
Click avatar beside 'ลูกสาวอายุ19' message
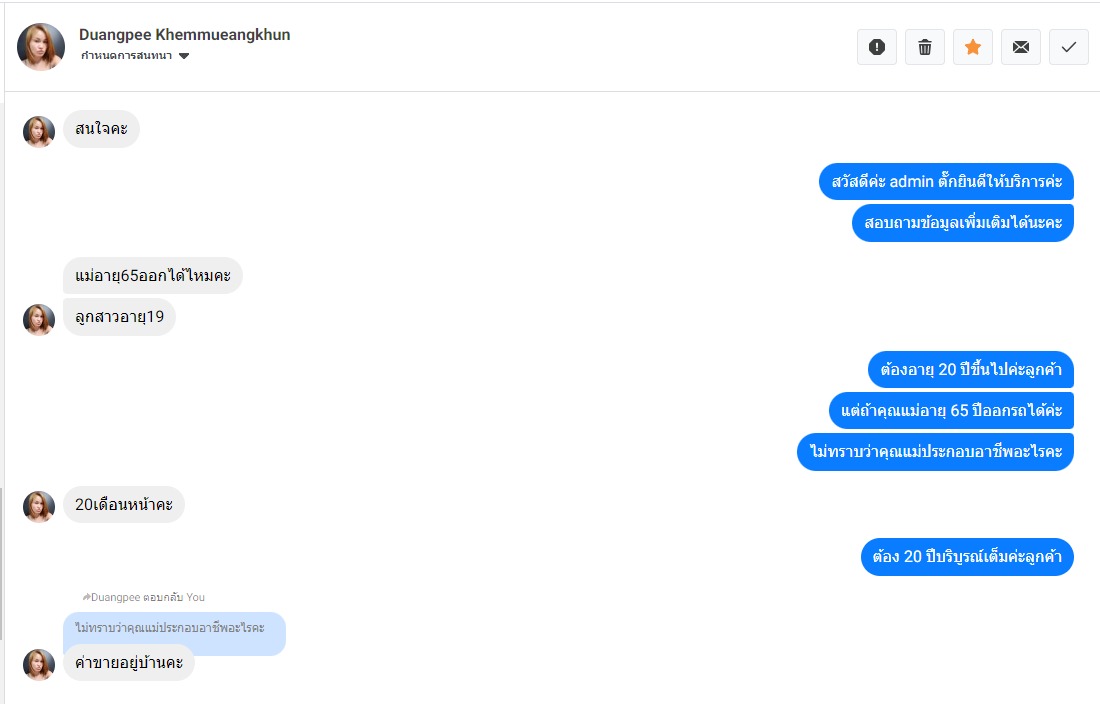[39, 320]
